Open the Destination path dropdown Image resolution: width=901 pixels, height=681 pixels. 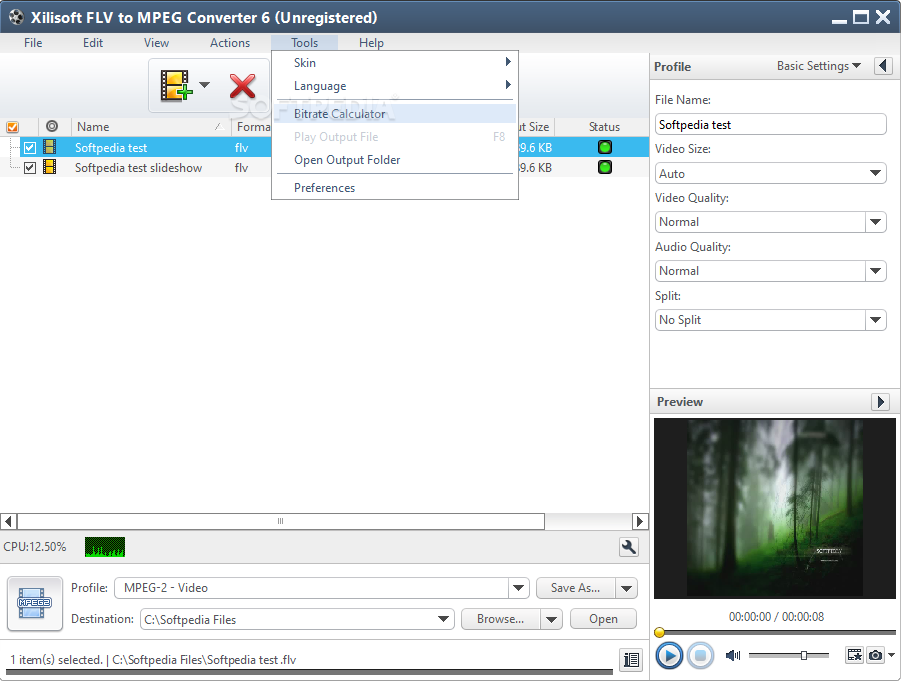click(443, 619)
